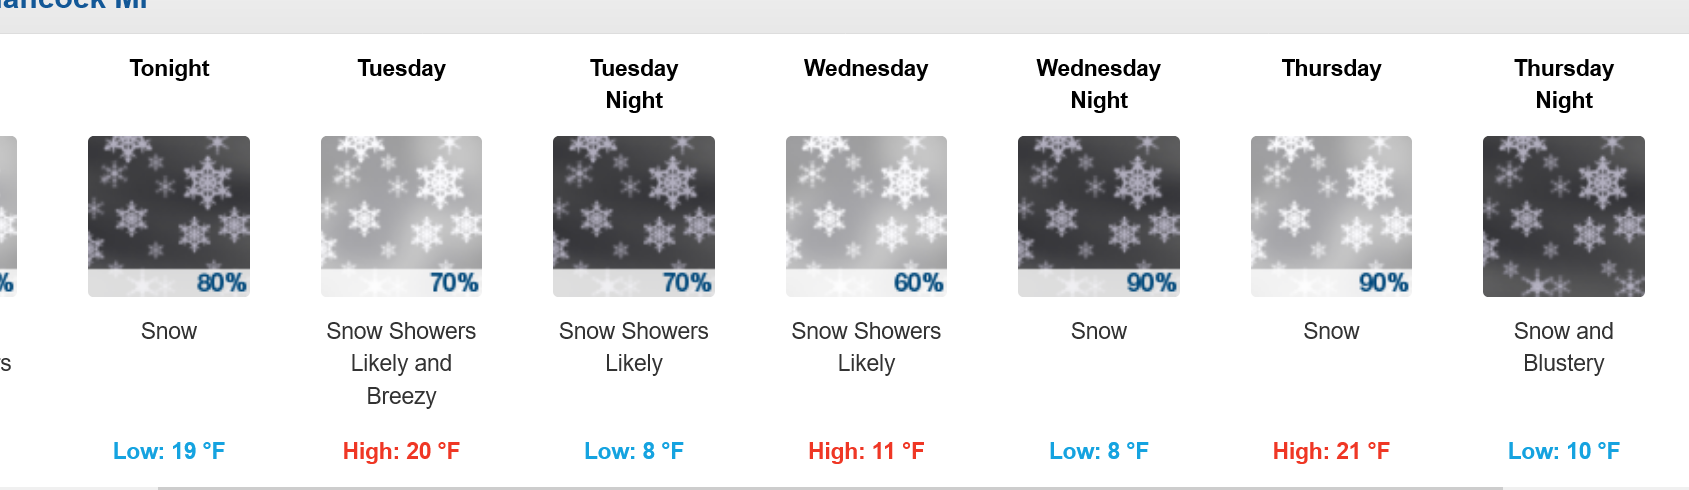Select the Tonight period label
1689x490 pixels.
point(169,68)
